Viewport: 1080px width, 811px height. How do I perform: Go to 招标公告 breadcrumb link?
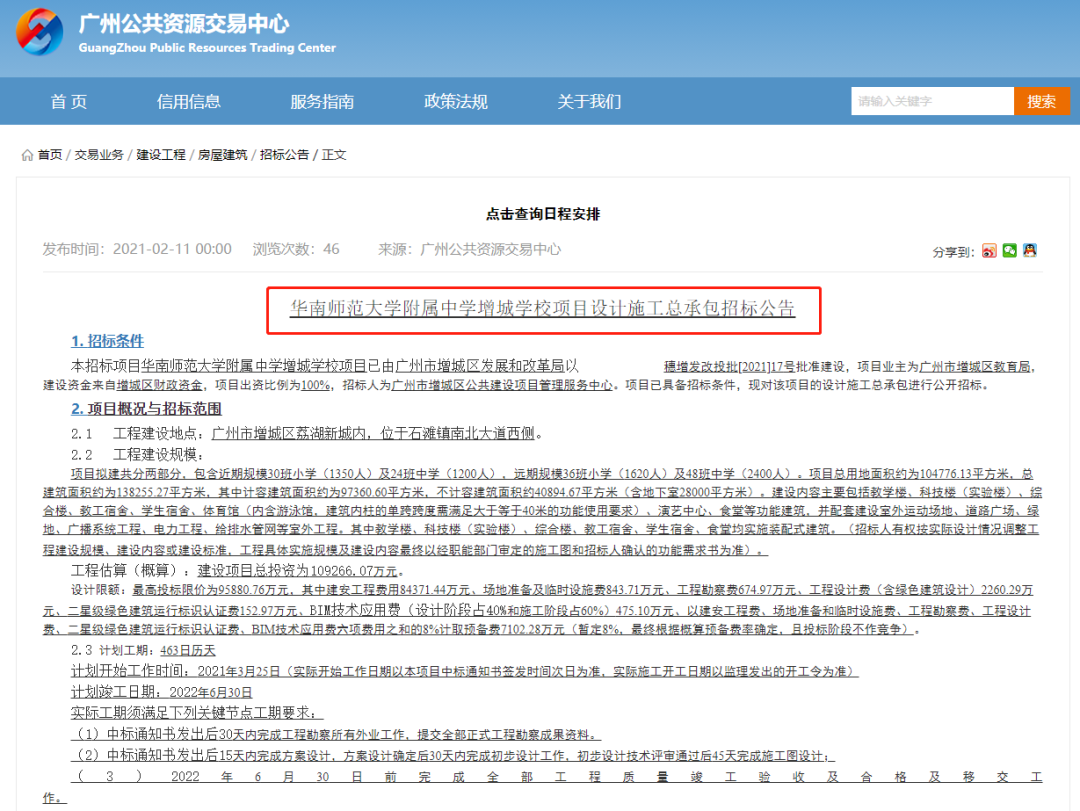click(x=284, y=155)
